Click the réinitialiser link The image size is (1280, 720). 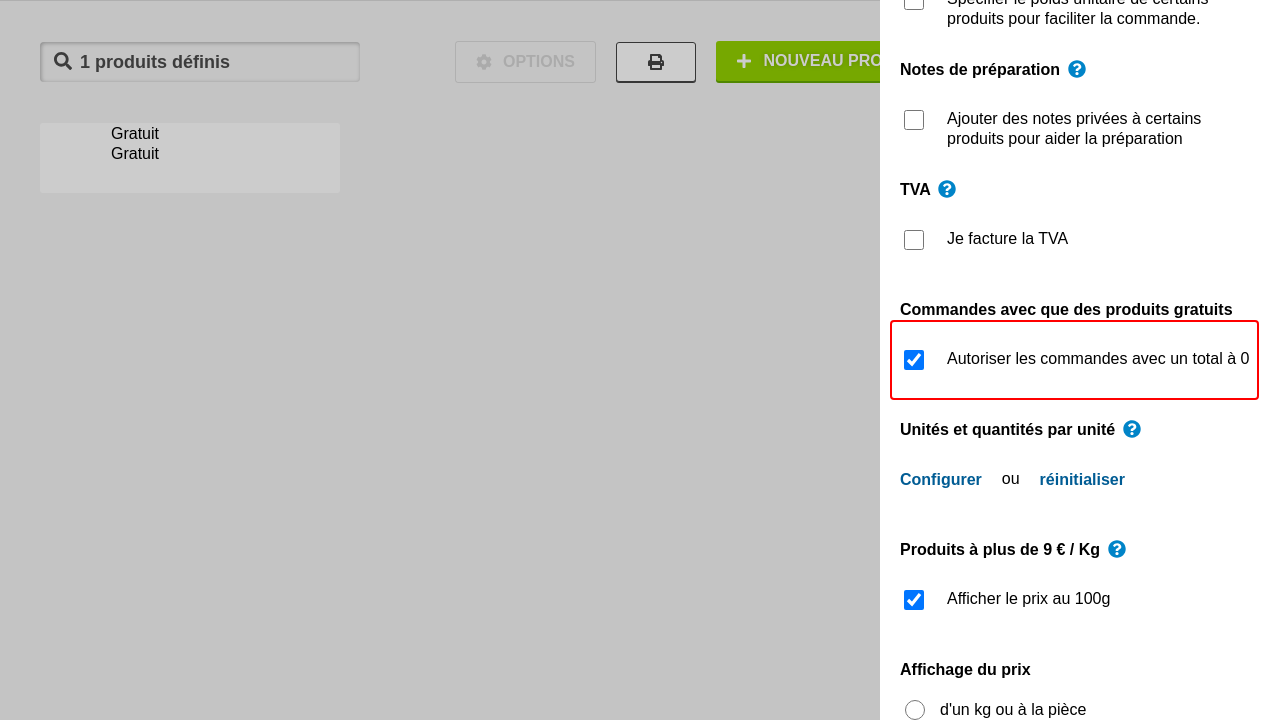pyautogui.click(x=1082, y=479)
